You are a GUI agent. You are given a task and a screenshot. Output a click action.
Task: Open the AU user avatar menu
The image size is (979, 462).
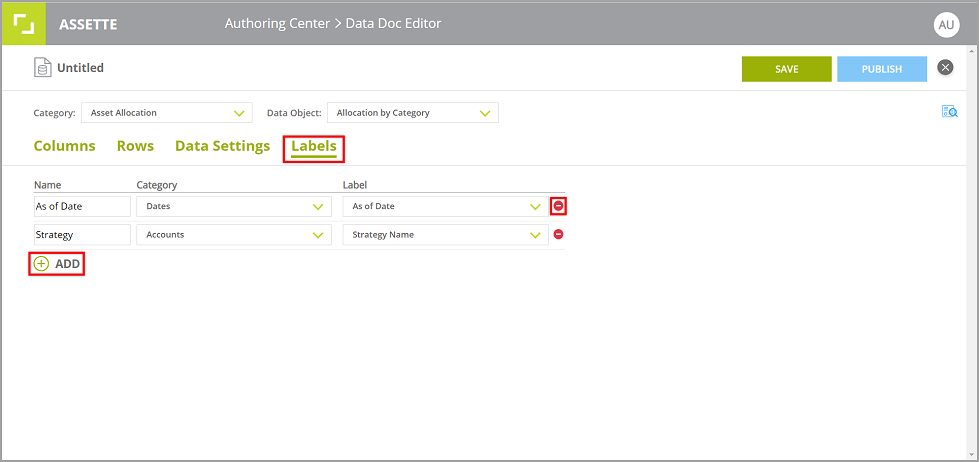[x=946, y=24]
